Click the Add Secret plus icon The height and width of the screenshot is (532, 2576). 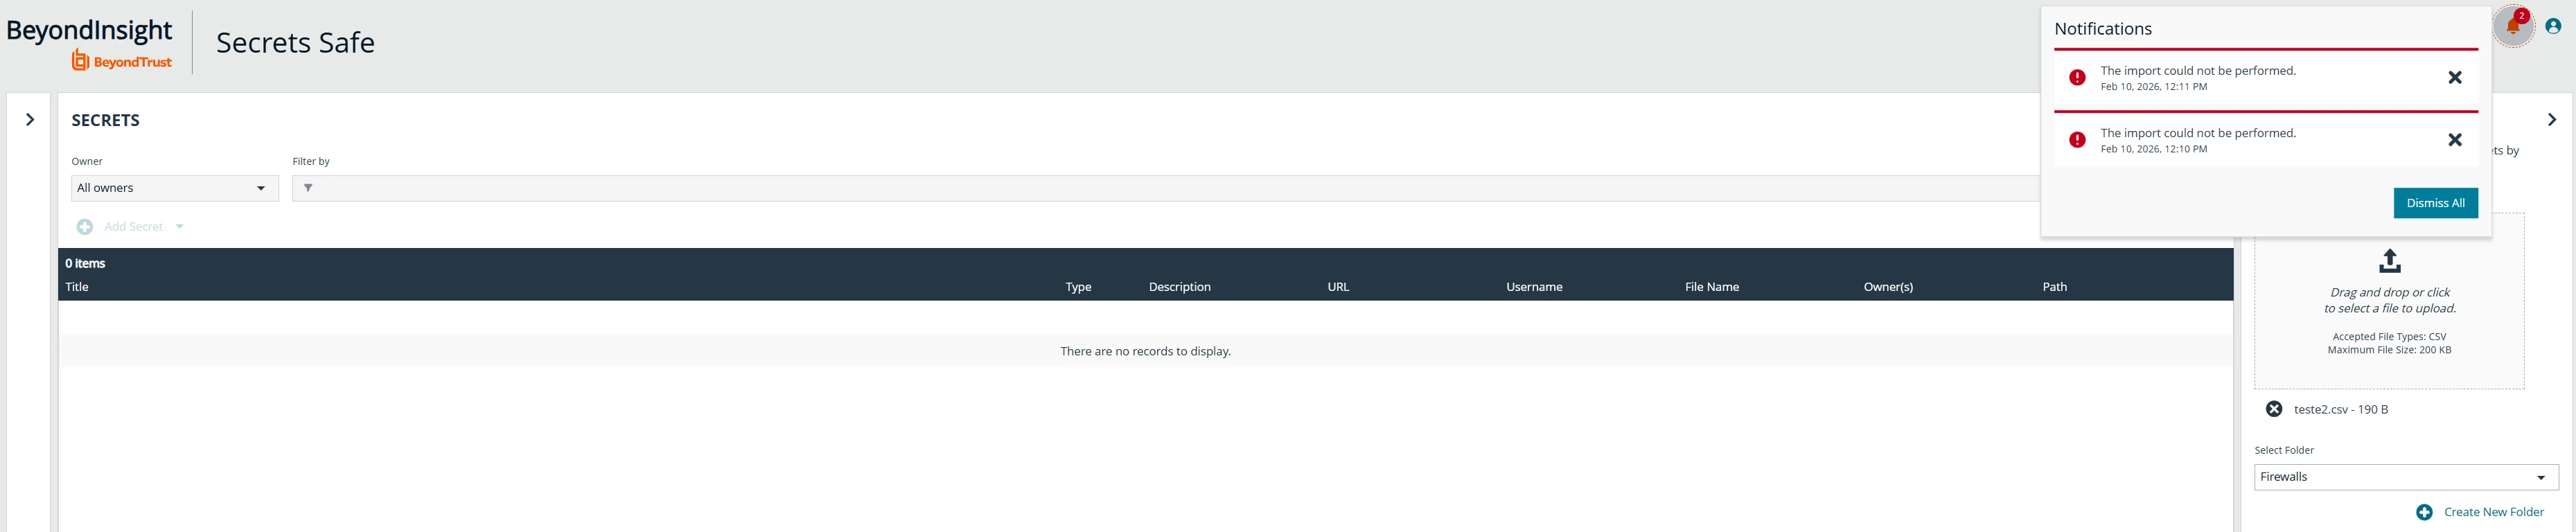(85, 227)
